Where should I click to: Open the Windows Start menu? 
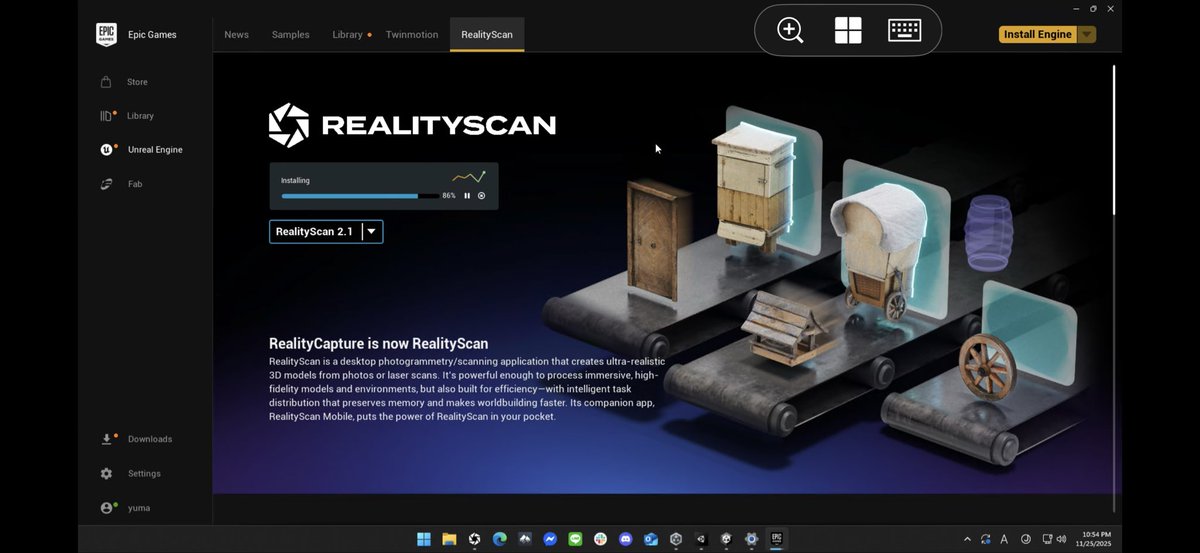click(x=424, y=539)
